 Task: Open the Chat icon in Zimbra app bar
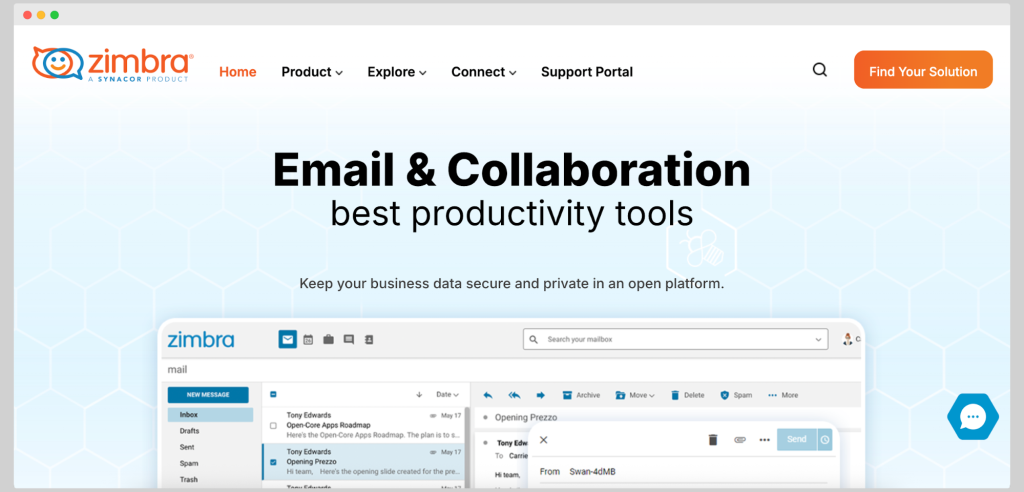coord(349,340)
